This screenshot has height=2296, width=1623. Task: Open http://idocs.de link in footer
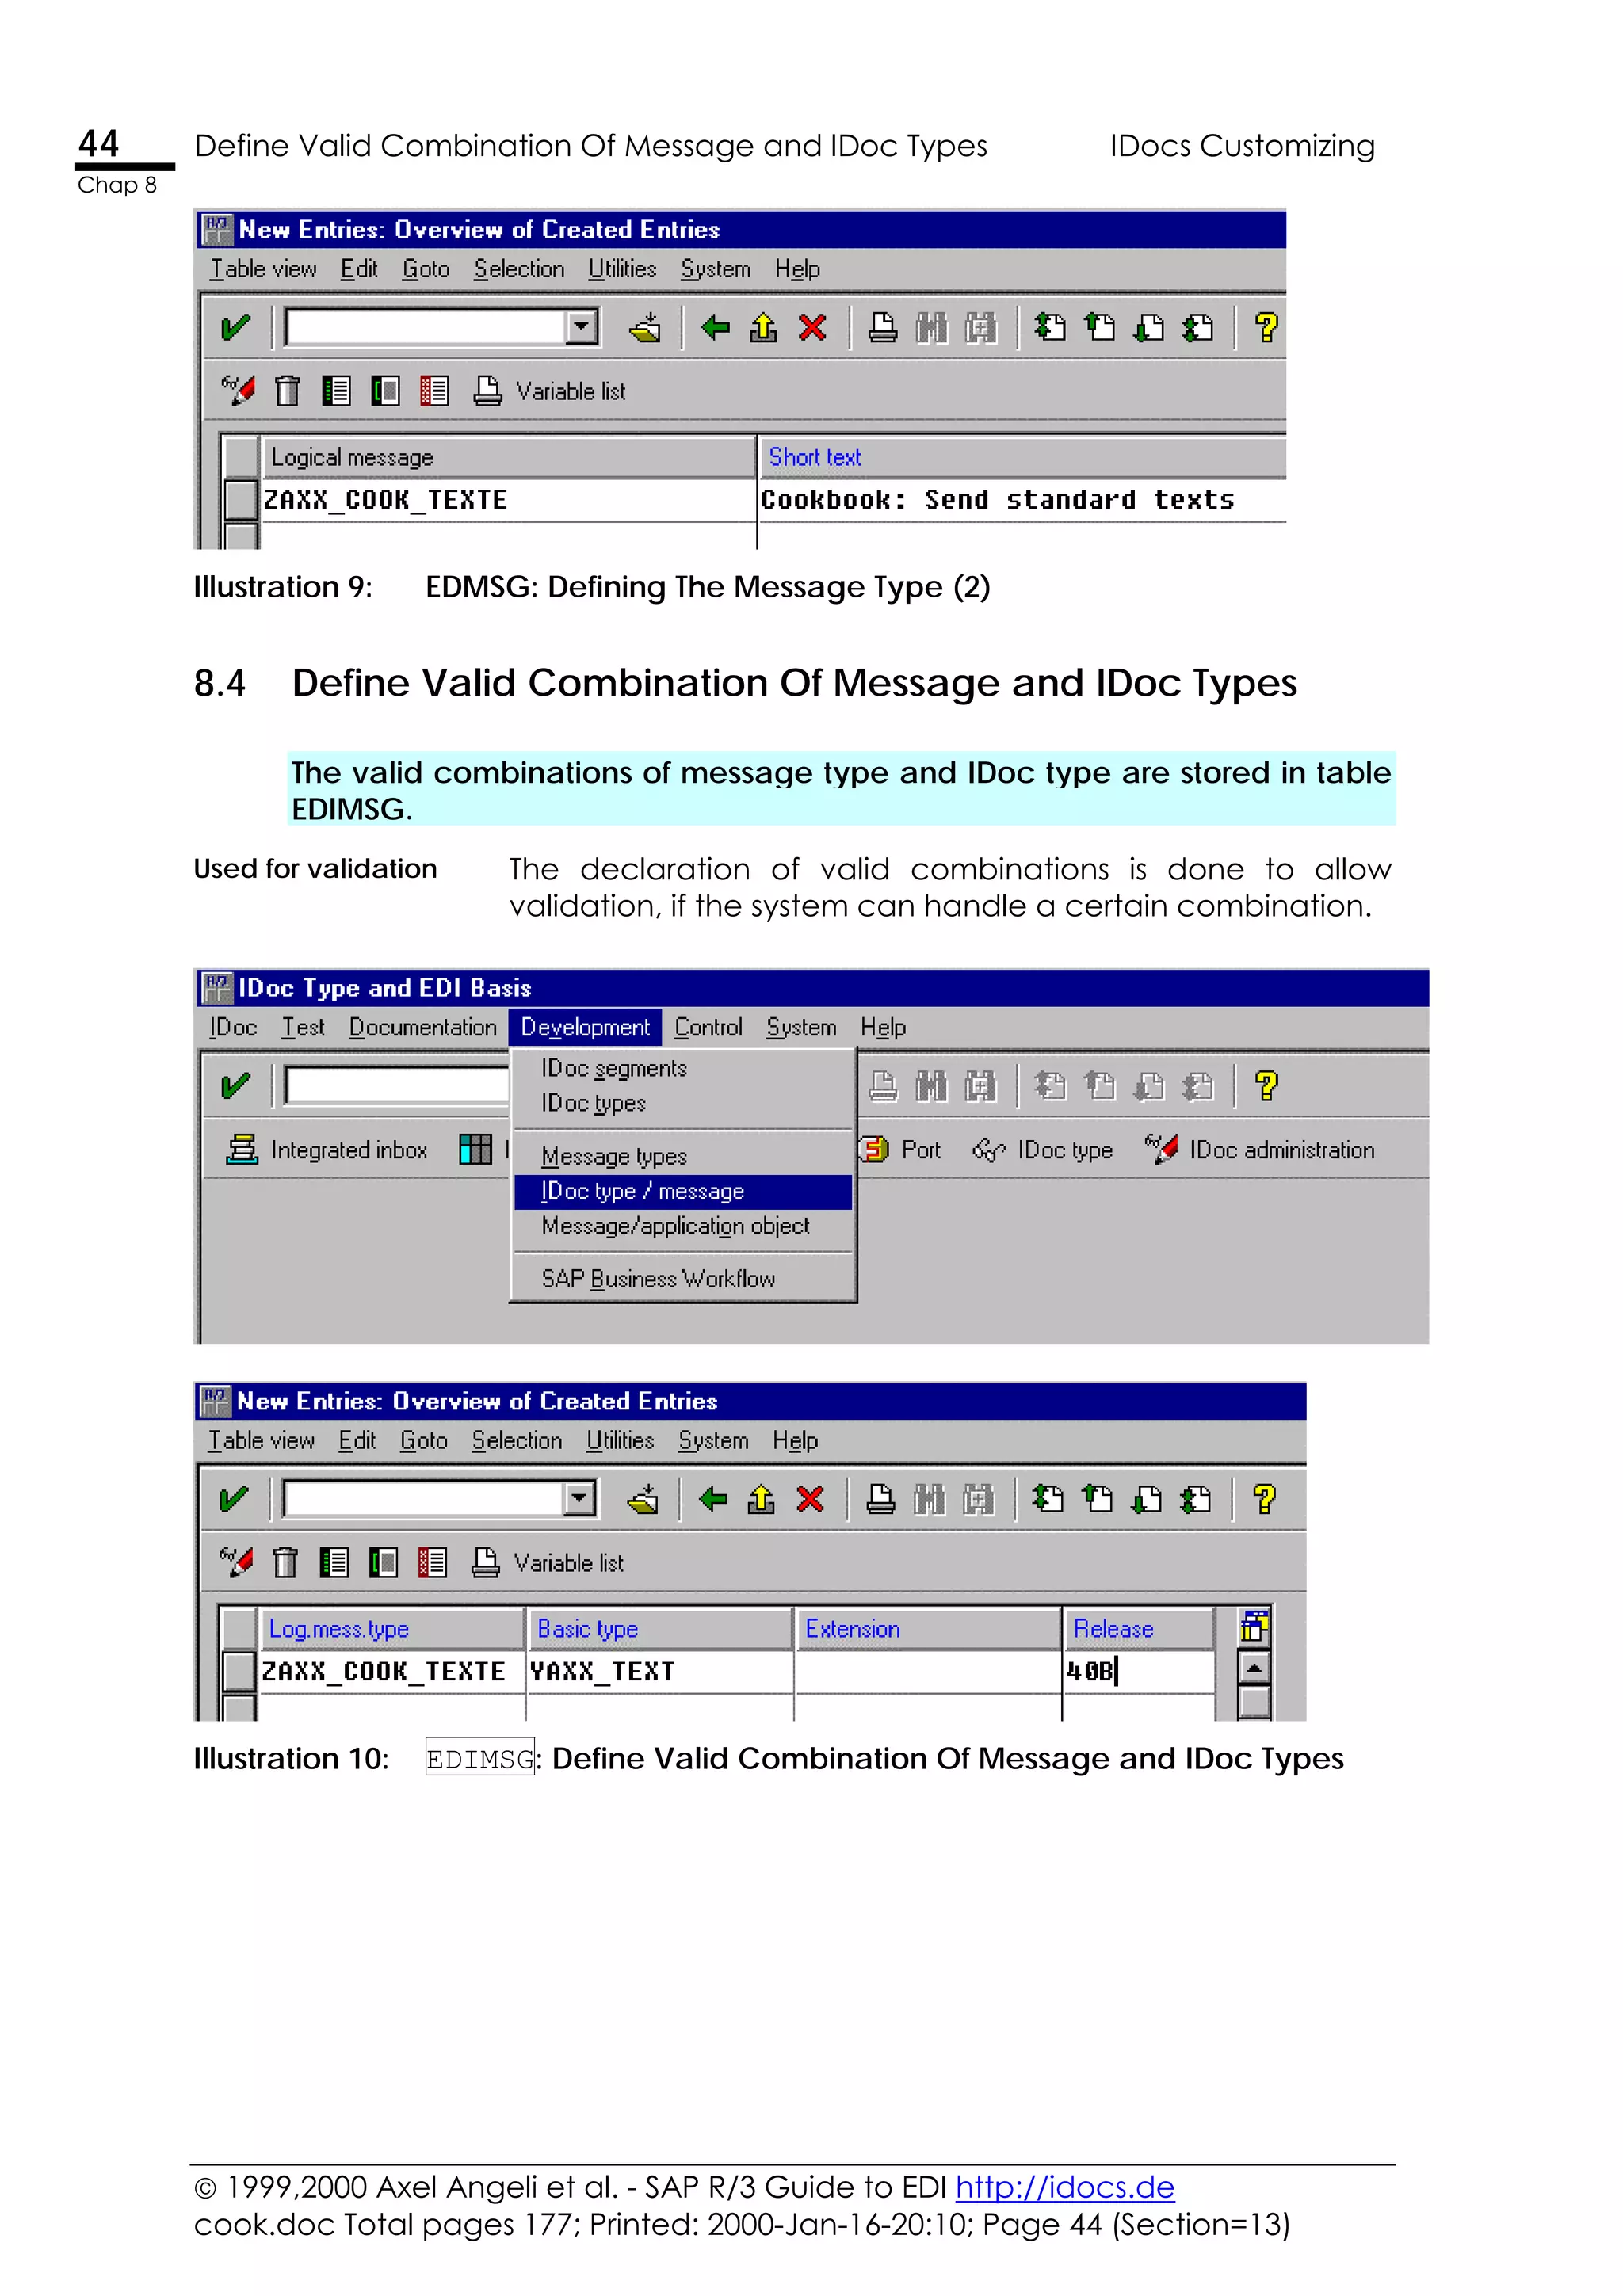[1064, 2187]
